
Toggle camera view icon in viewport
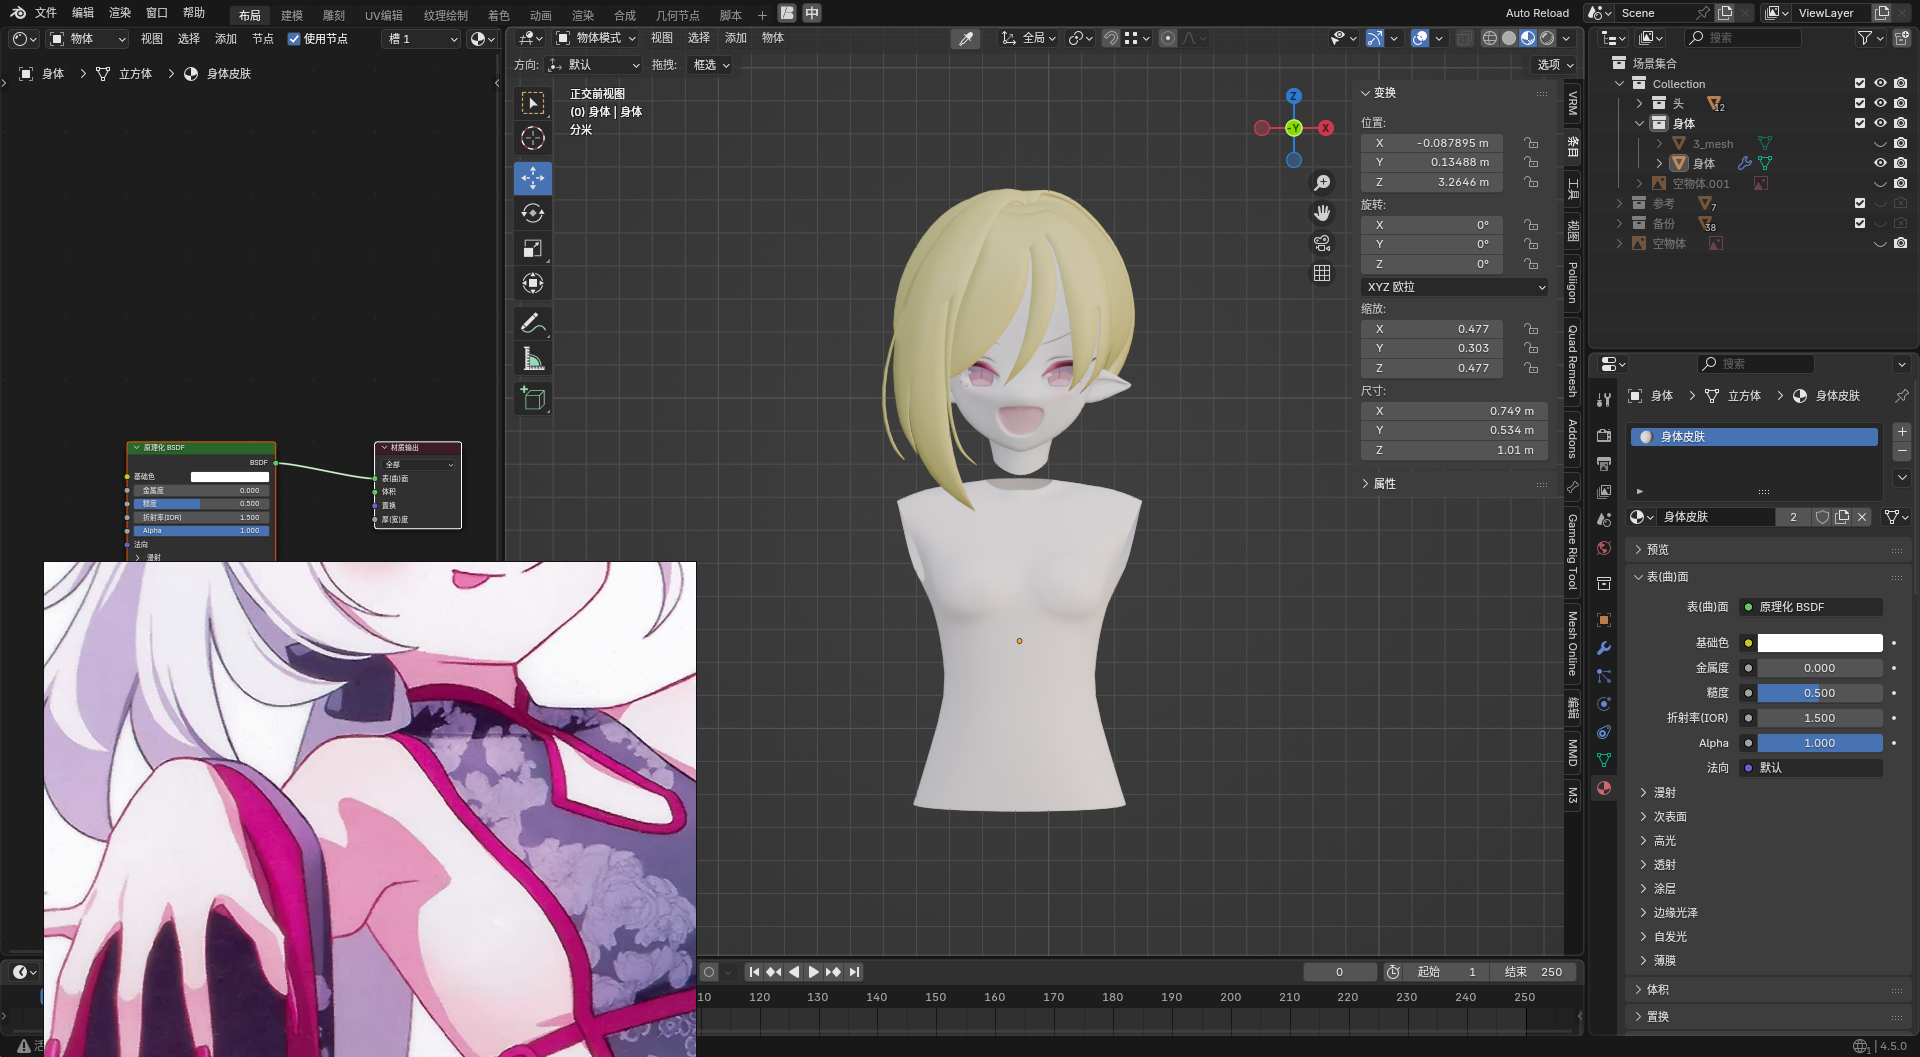1322,243
